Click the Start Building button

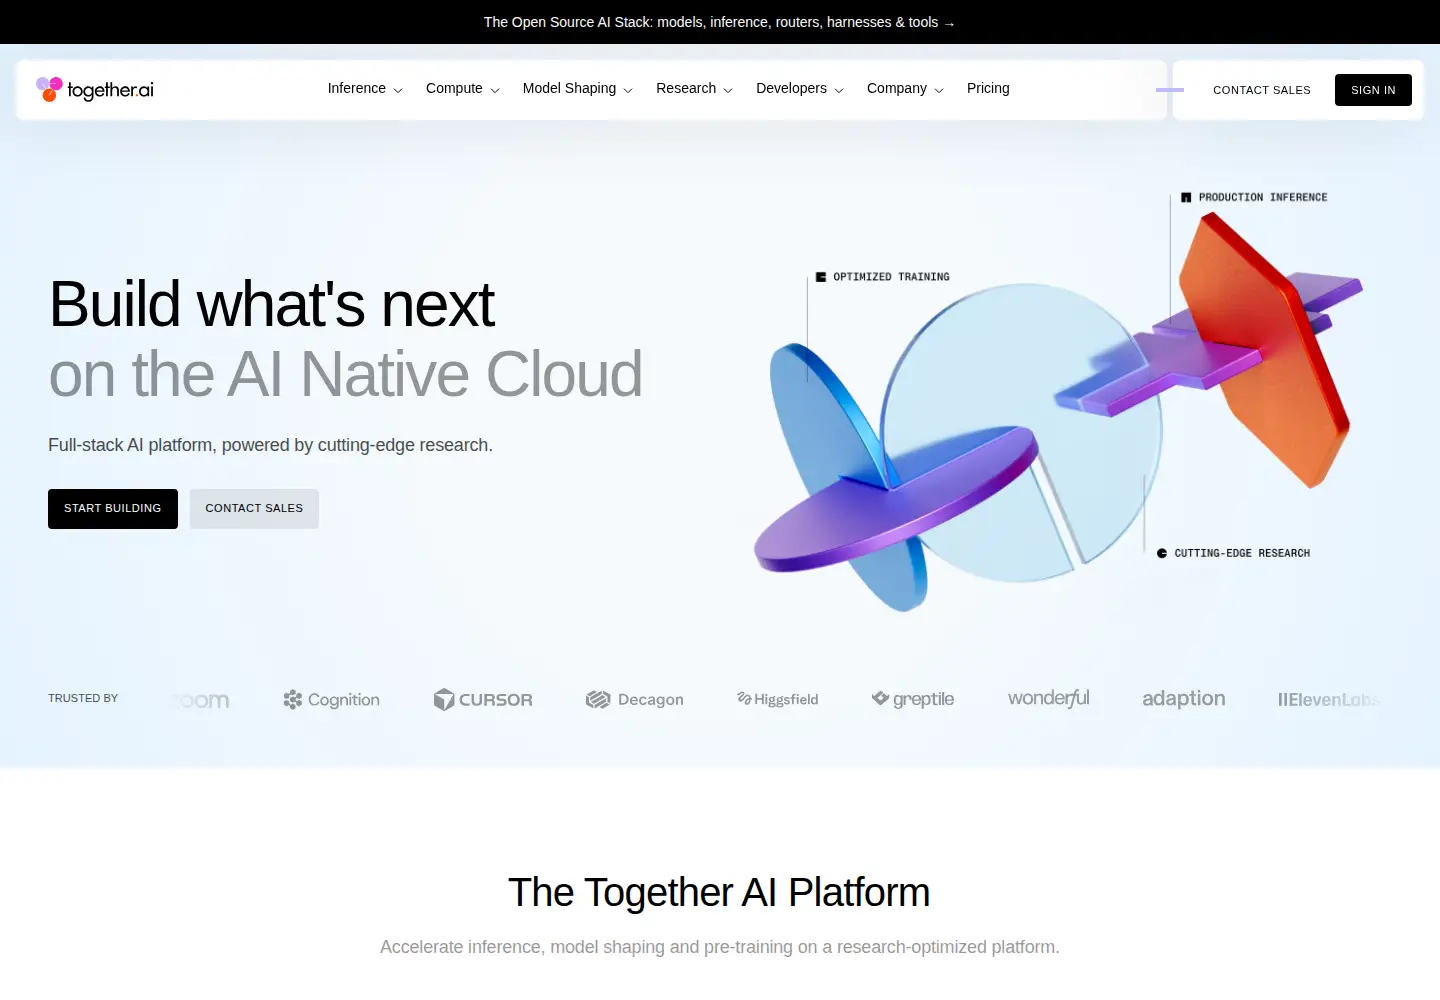coord(113,509)
